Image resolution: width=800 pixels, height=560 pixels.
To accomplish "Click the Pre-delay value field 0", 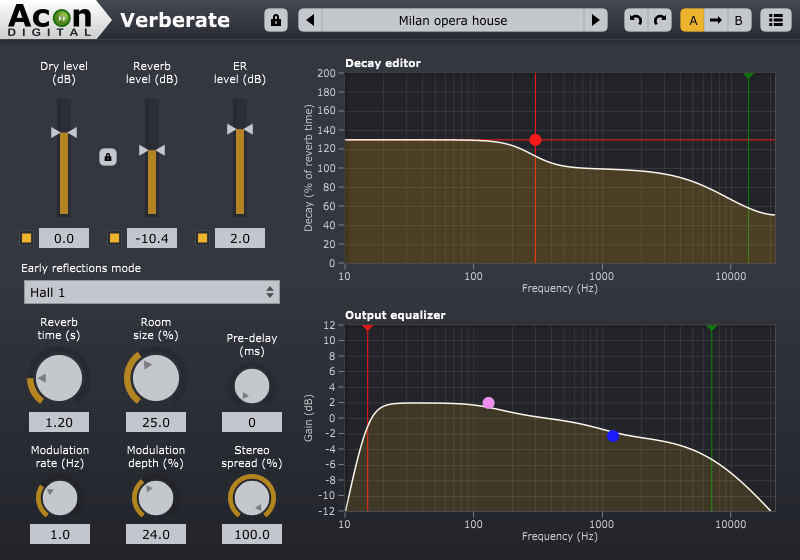I will (252, 422).
